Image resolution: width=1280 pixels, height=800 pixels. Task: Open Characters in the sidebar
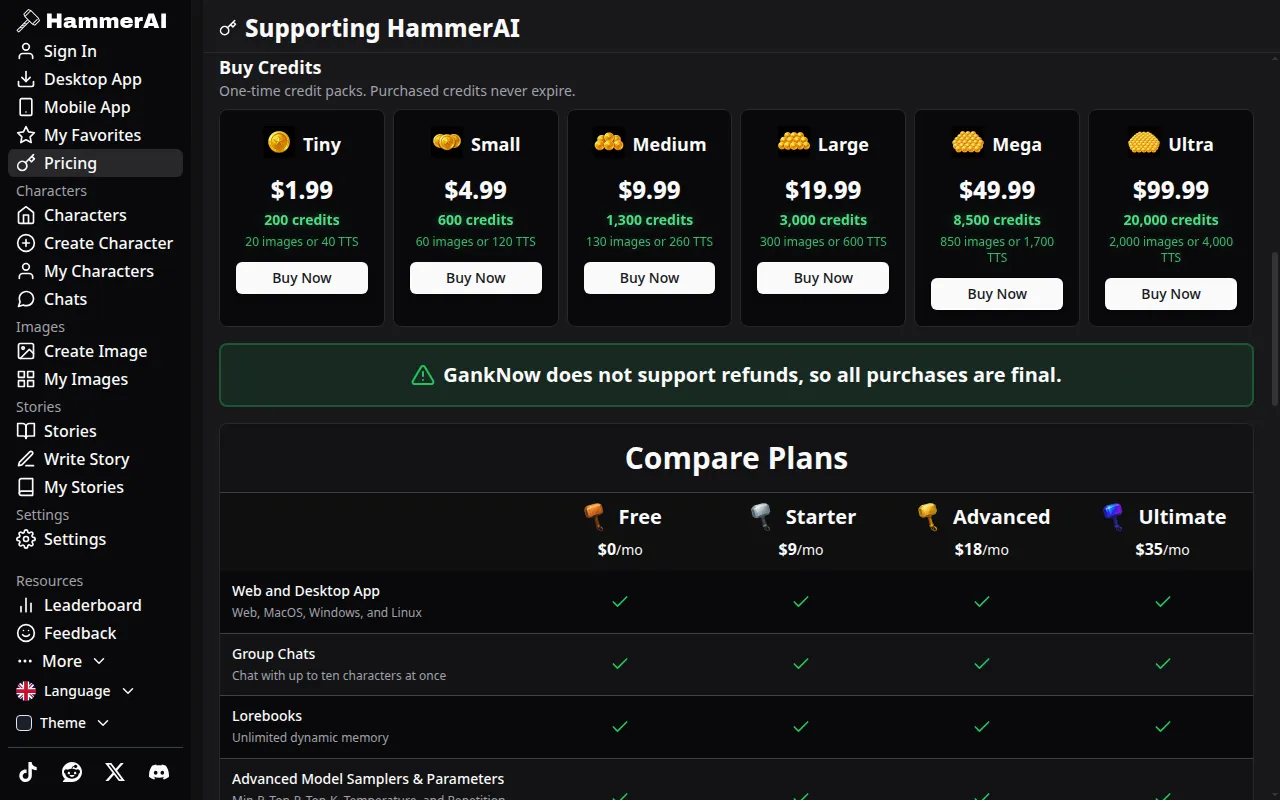click(95, 215)
